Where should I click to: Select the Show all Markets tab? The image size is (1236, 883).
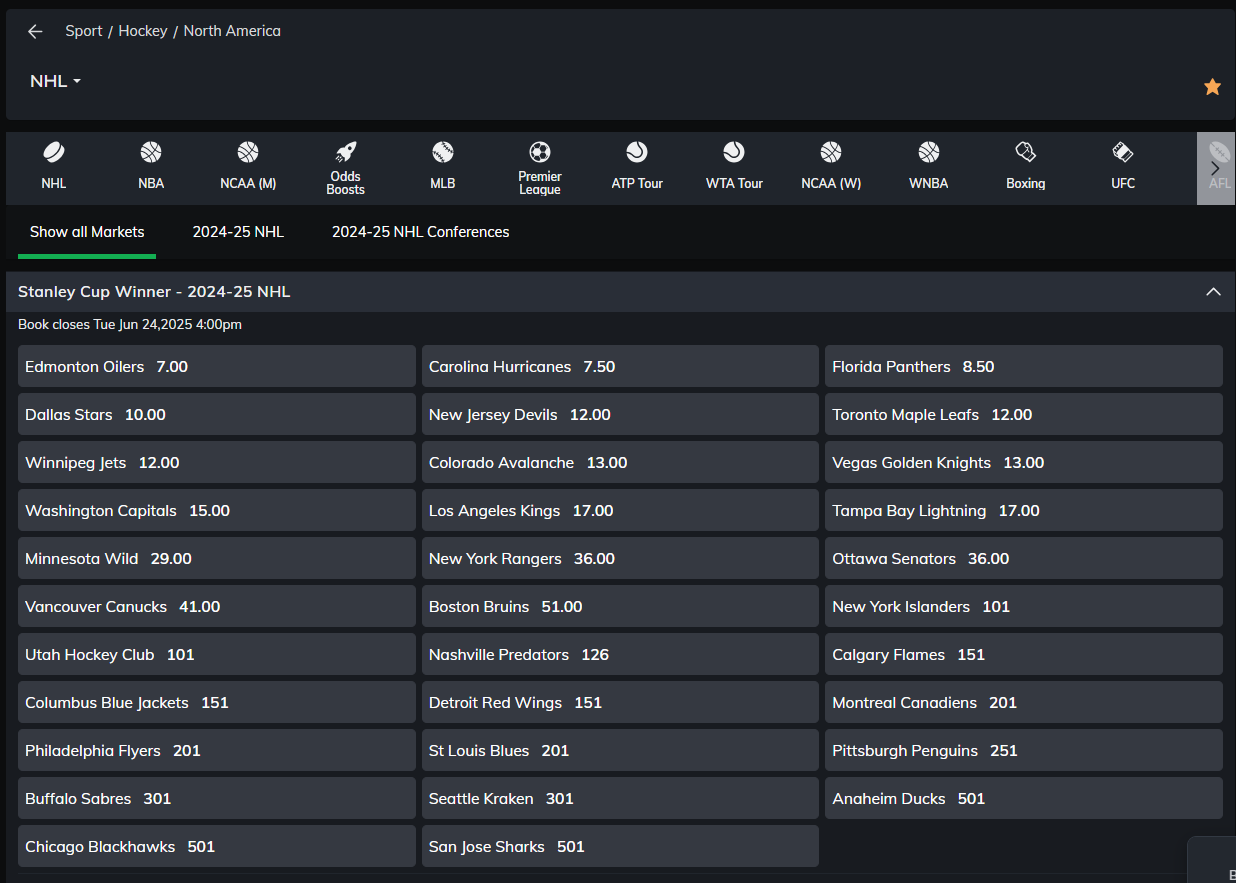(x=87, y=232)
